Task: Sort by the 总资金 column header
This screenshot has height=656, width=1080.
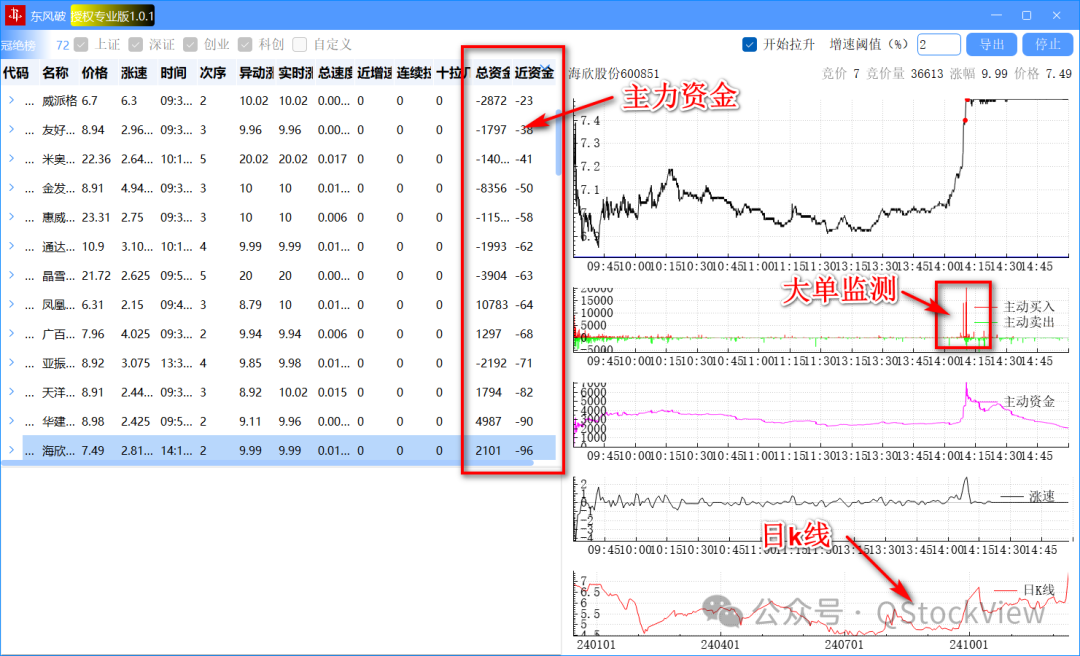Action: tap(492, 73)
